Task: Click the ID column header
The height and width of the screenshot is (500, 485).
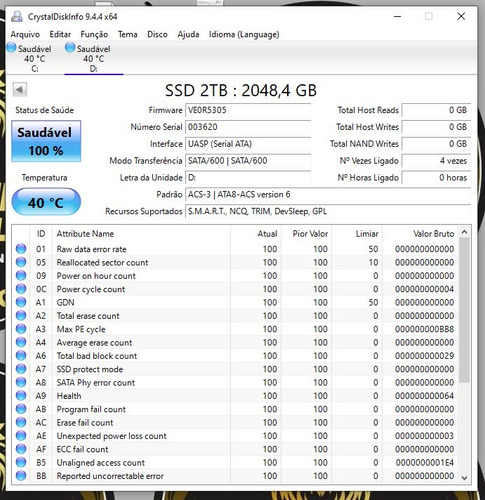Action: [41, 234]
